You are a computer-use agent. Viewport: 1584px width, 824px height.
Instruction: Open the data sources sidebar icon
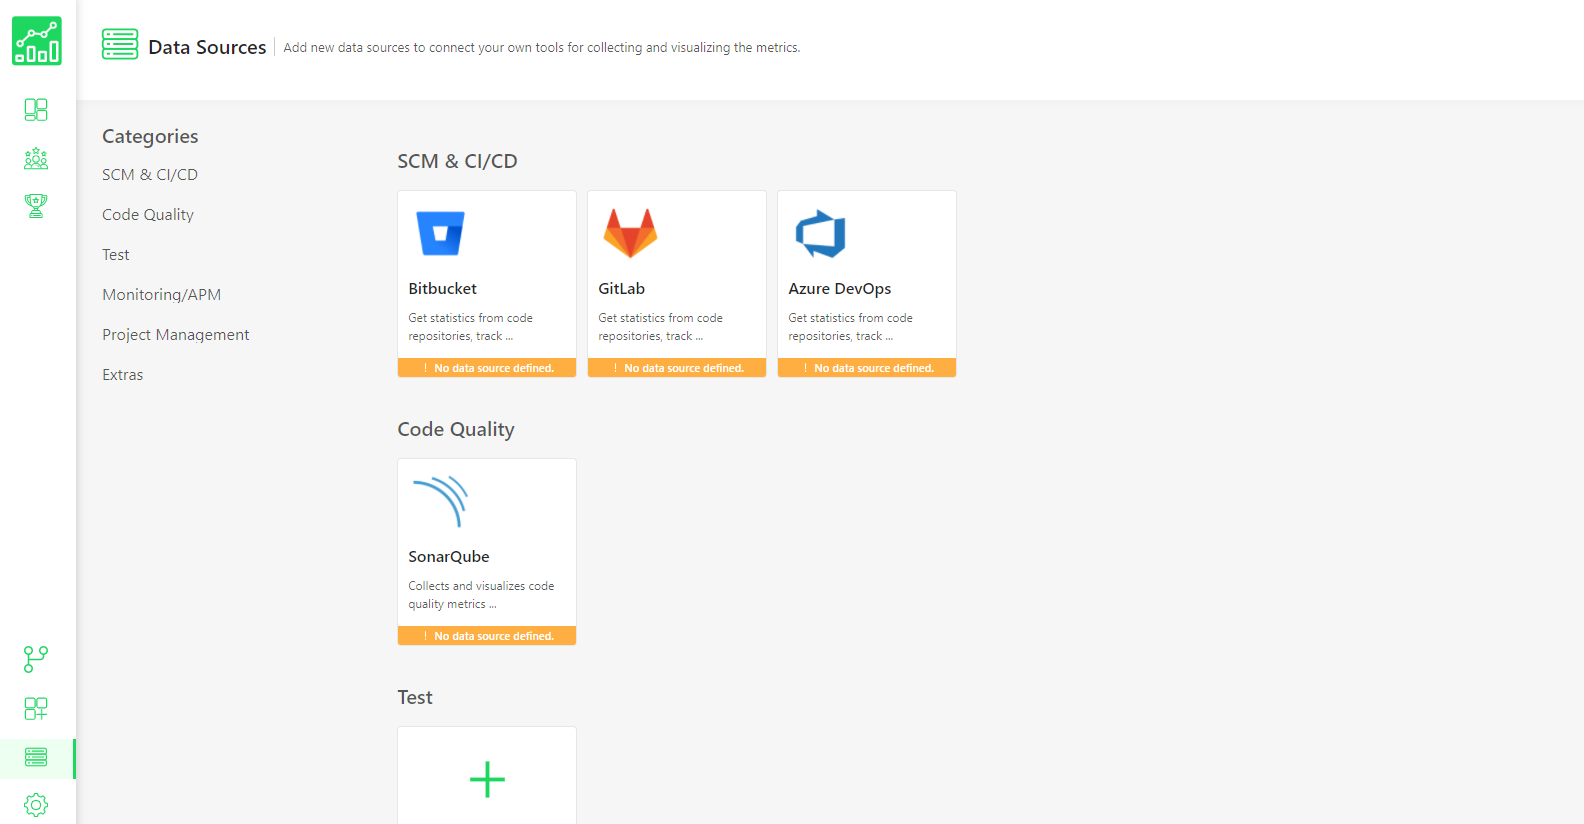[36, 757]
